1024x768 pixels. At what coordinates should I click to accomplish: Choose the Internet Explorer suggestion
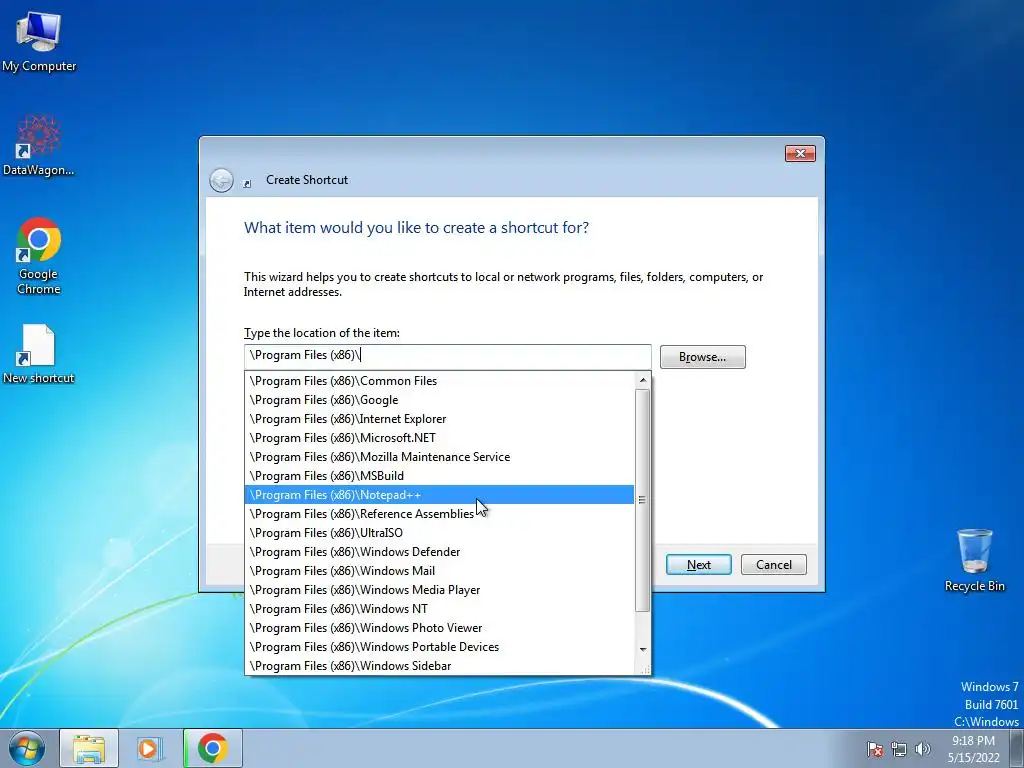click(x=439, y=419)
